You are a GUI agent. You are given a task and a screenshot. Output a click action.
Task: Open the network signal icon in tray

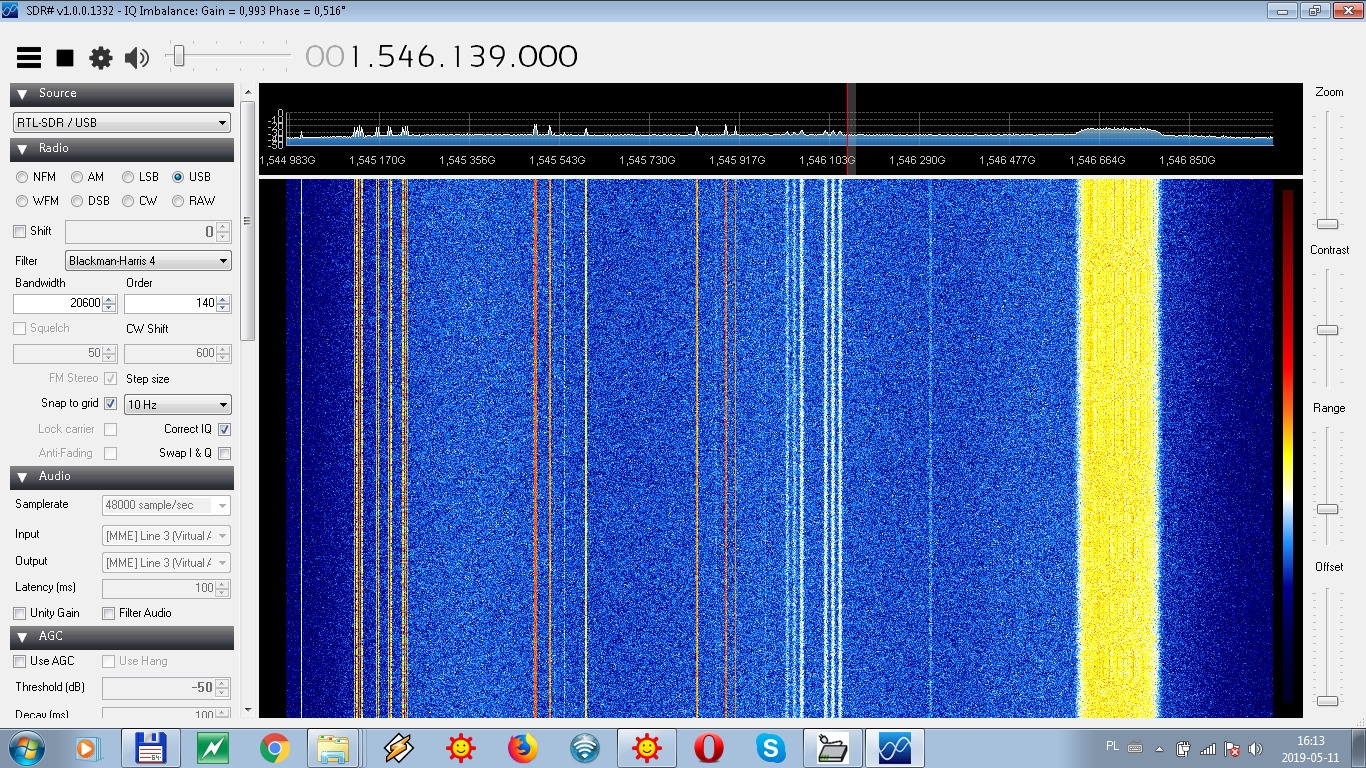coord(1208,748)
